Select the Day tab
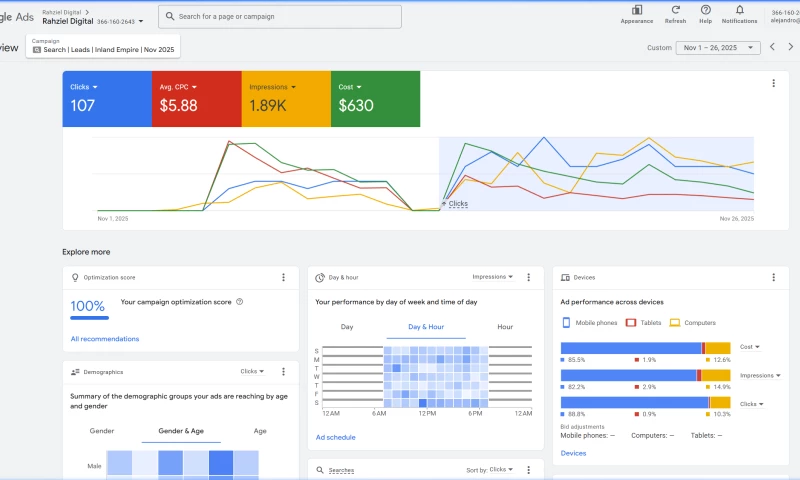Screen dimensions: 800x480 tap(347, 327)
